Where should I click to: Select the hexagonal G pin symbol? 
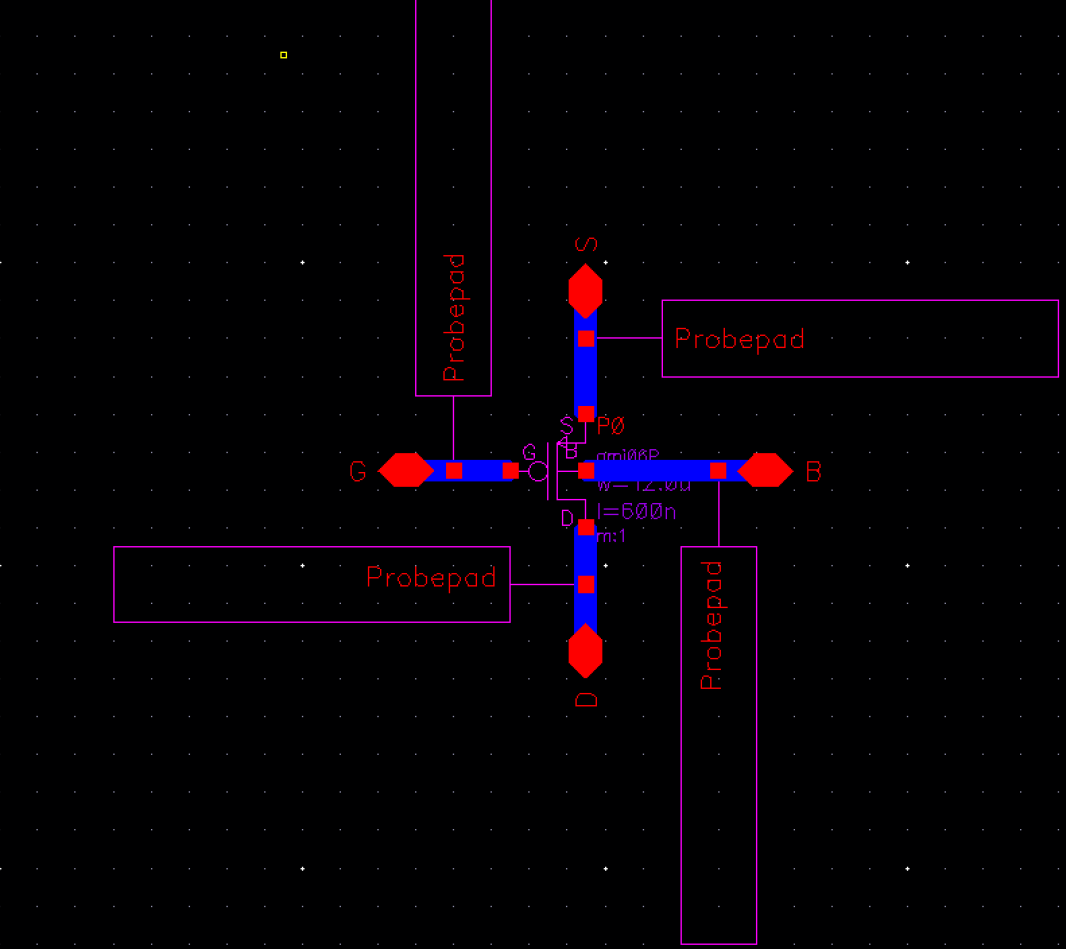point(406,470)
